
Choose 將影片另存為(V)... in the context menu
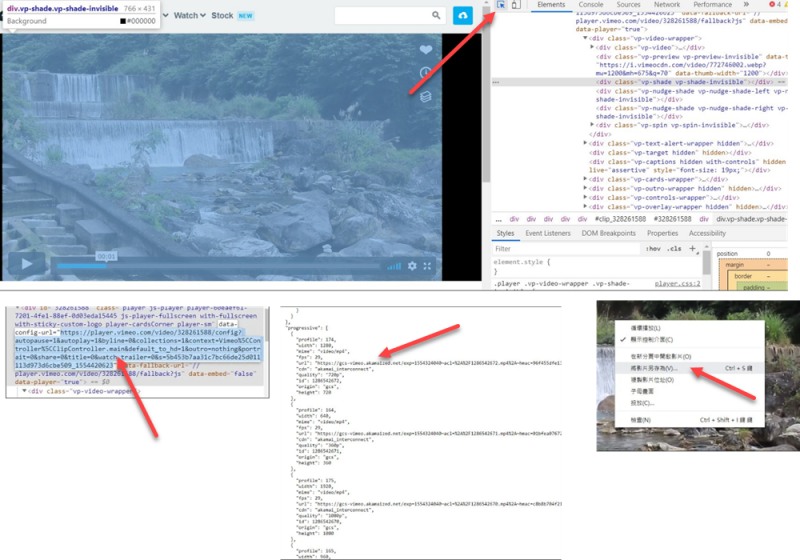(x=689, y=368)
